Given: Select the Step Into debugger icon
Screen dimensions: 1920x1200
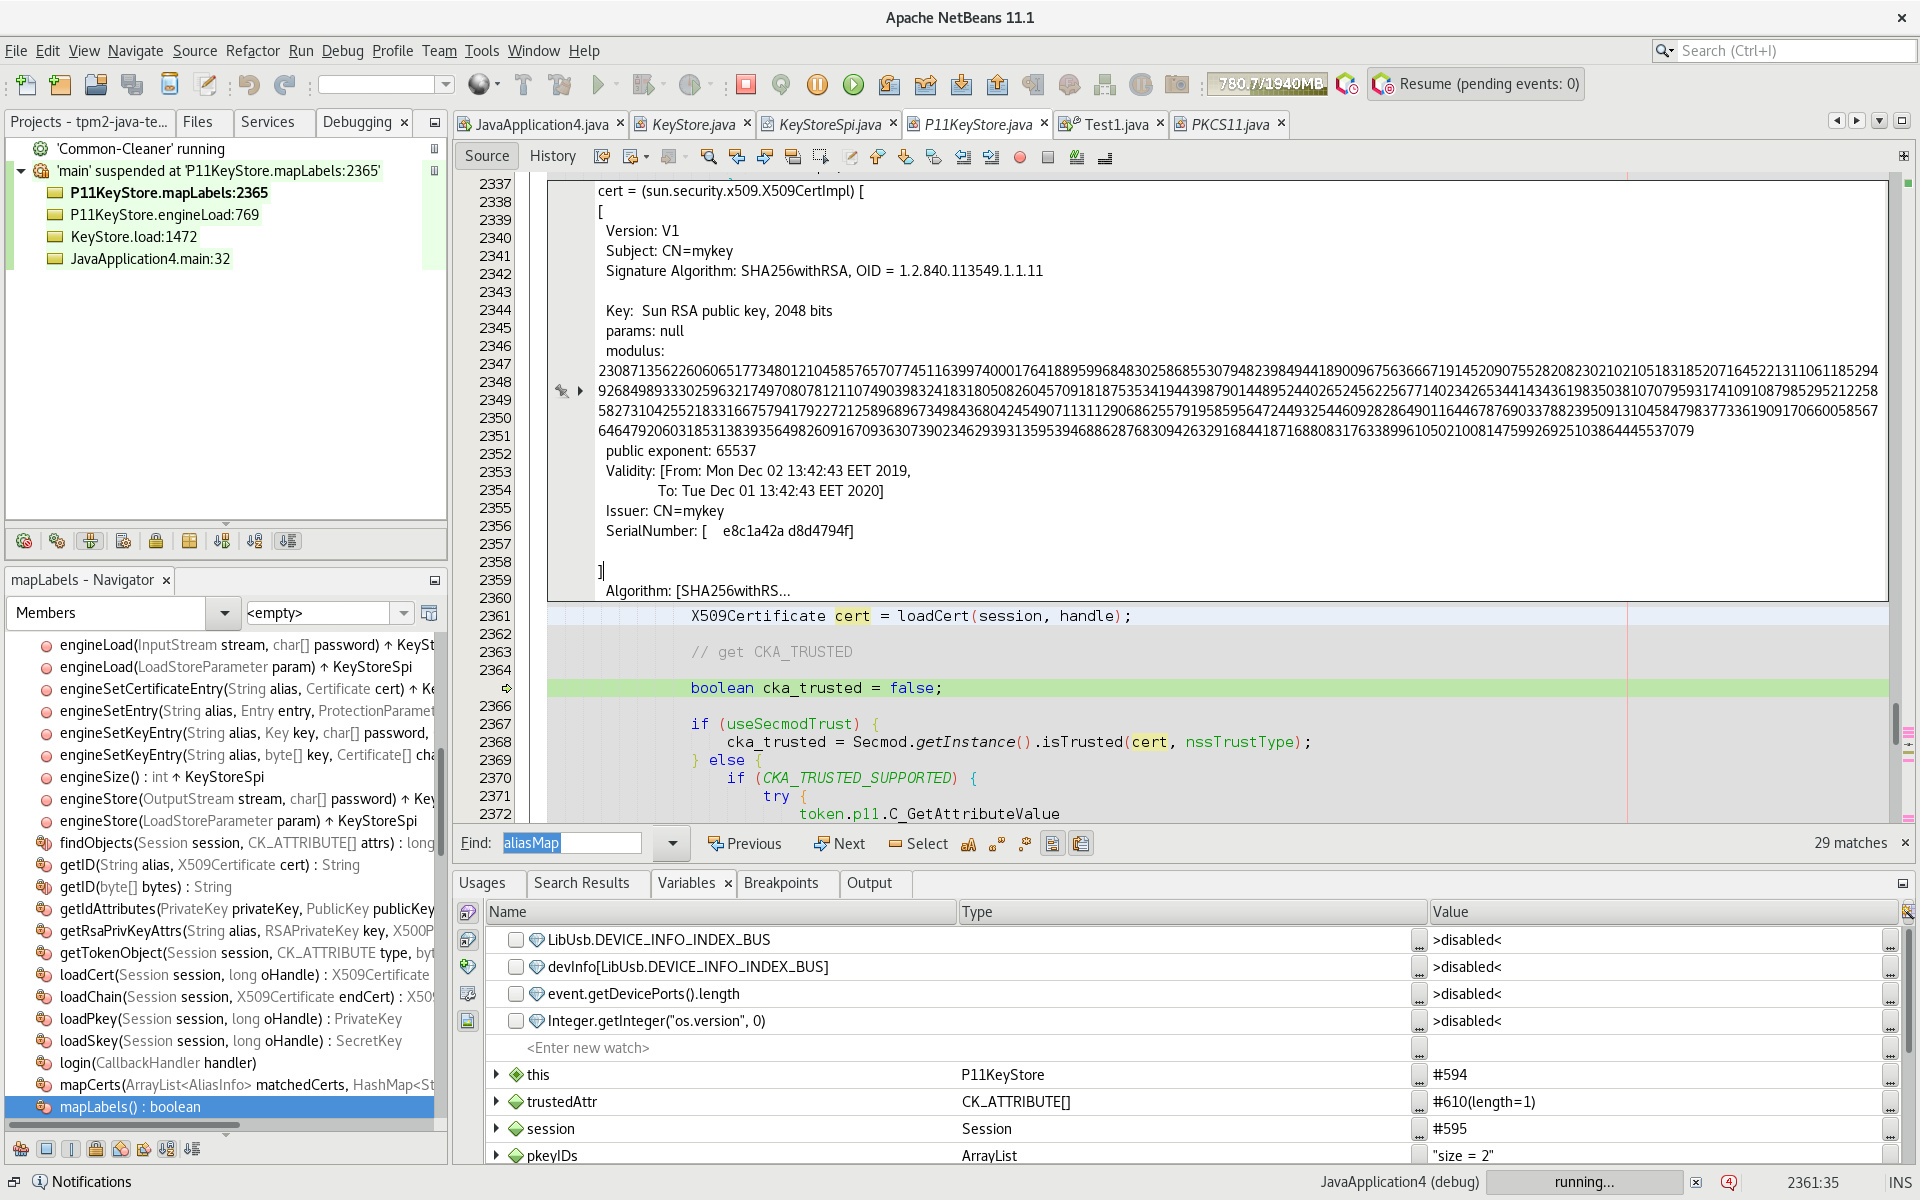Looking at the screenshot, I should 961,84.
